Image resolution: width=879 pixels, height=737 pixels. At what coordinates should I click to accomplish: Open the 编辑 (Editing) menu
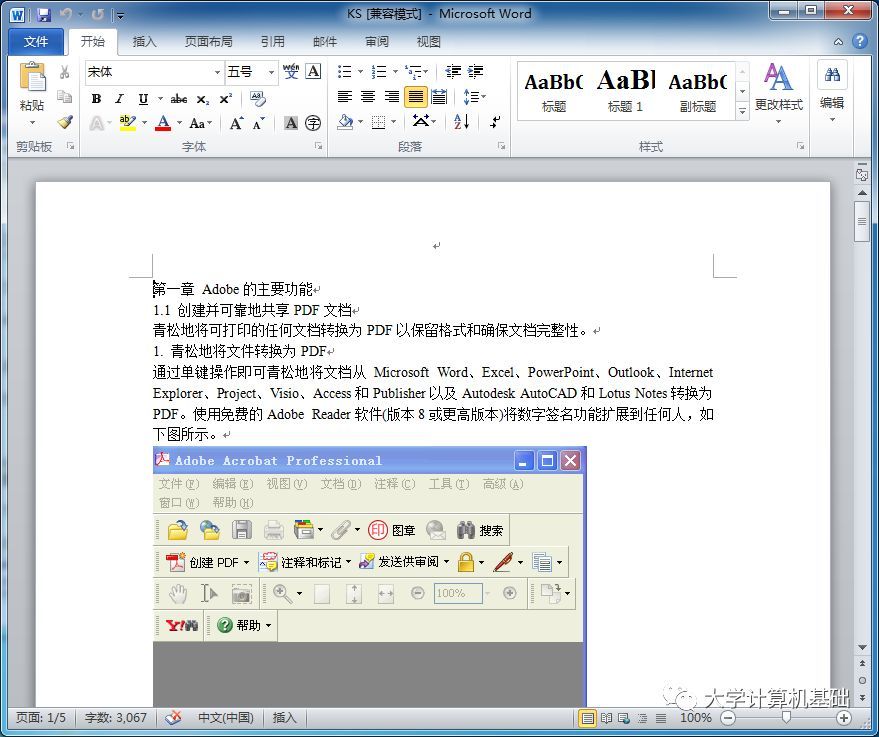point(832,92)
